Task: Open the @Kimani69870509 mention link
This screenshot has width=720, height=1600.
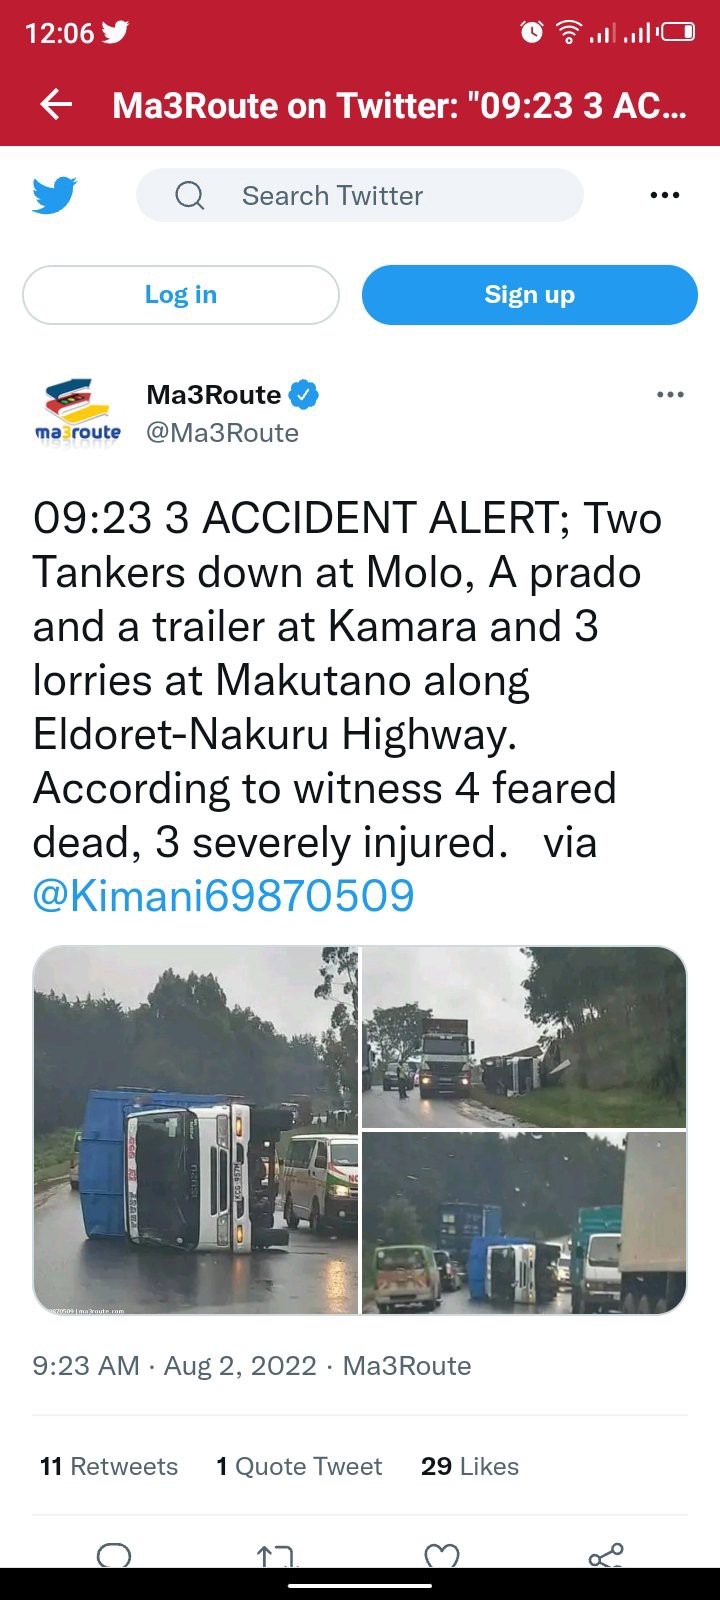Action: [x=224, y=896]
